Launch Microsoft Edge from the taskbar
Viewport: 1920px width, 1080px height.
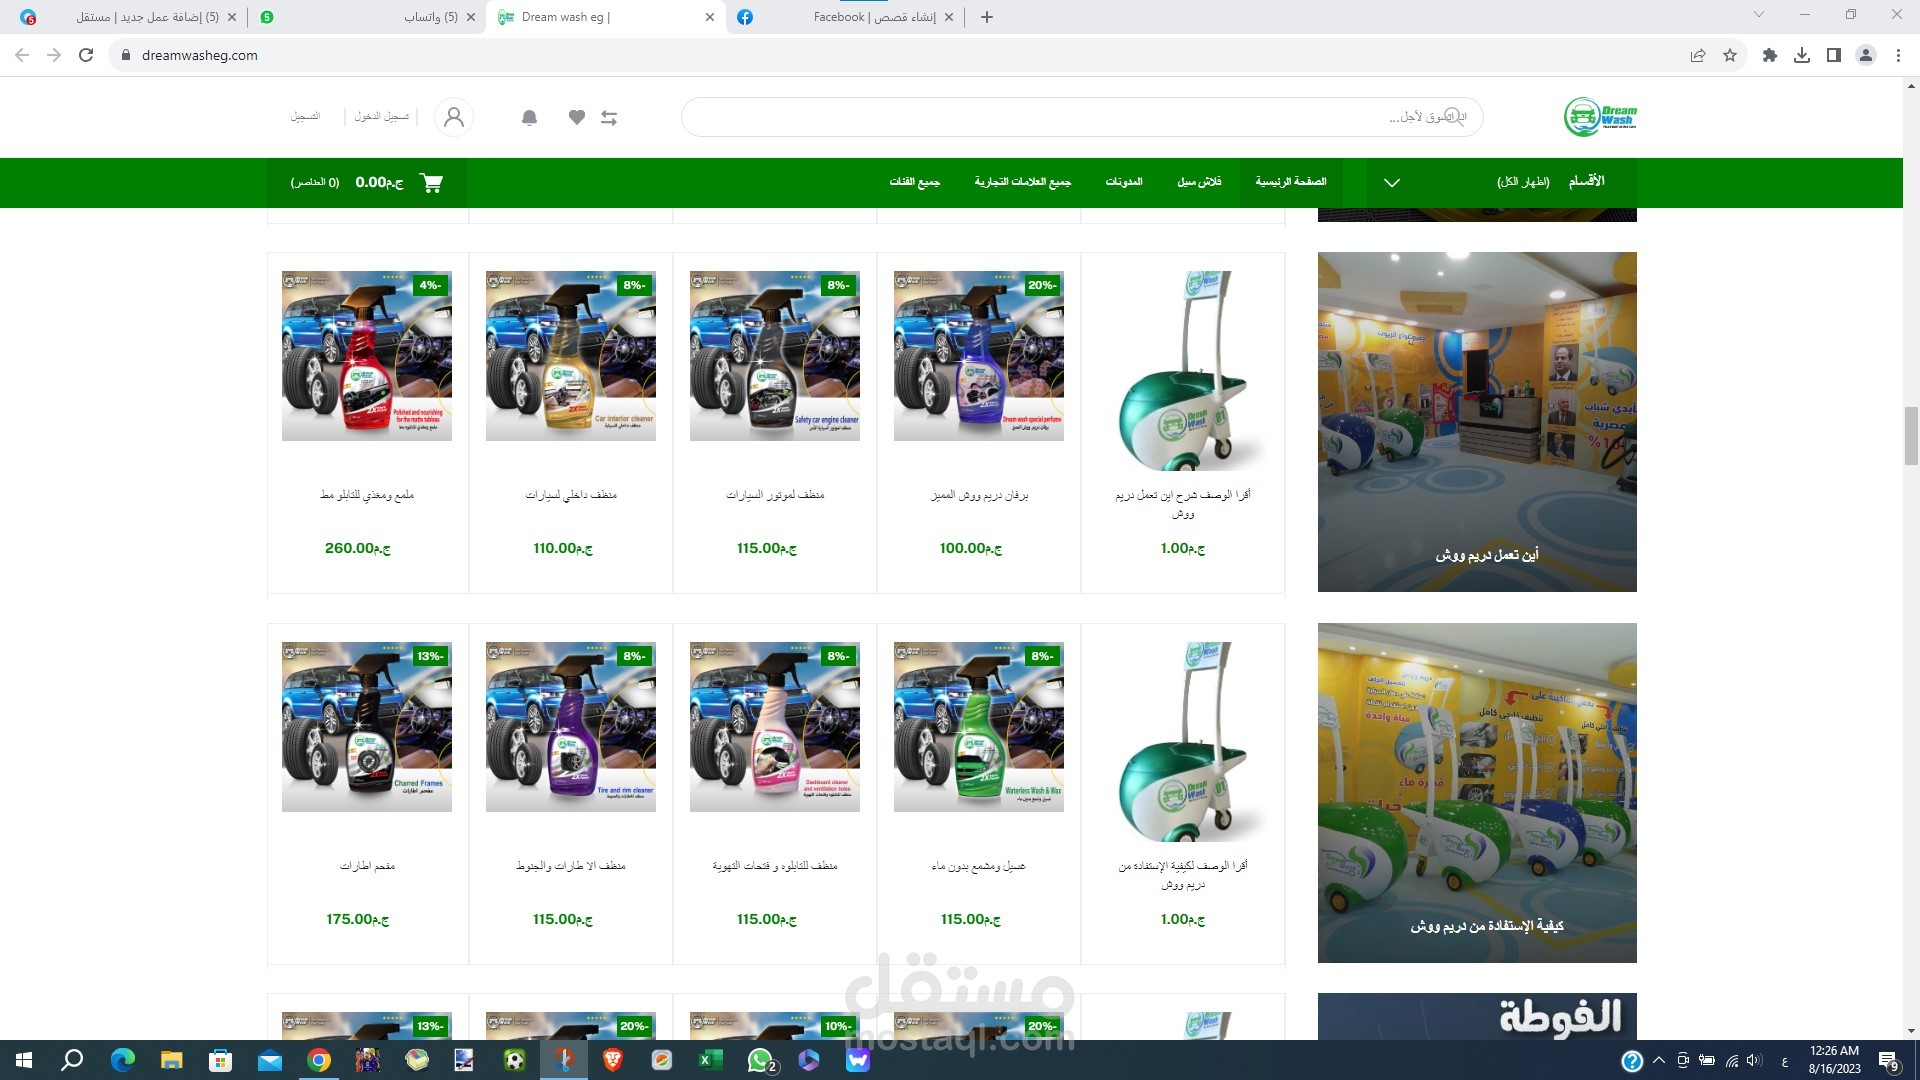coord(122,1060)
